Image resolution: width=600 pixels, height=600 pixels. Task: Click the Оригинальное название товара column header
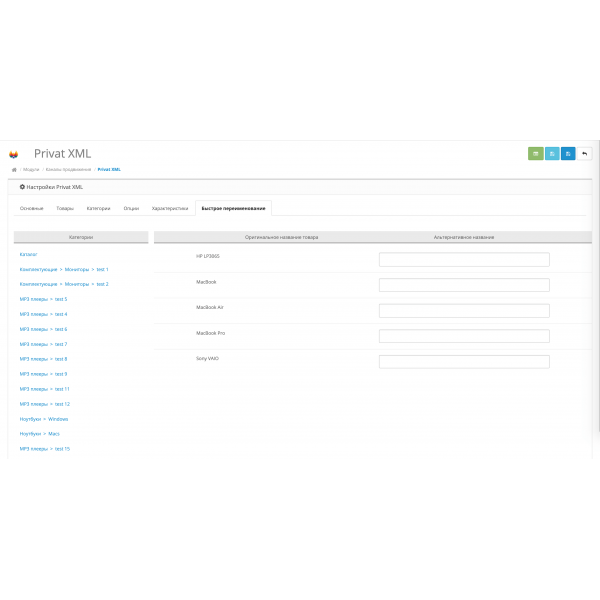[x=281, y=237]
